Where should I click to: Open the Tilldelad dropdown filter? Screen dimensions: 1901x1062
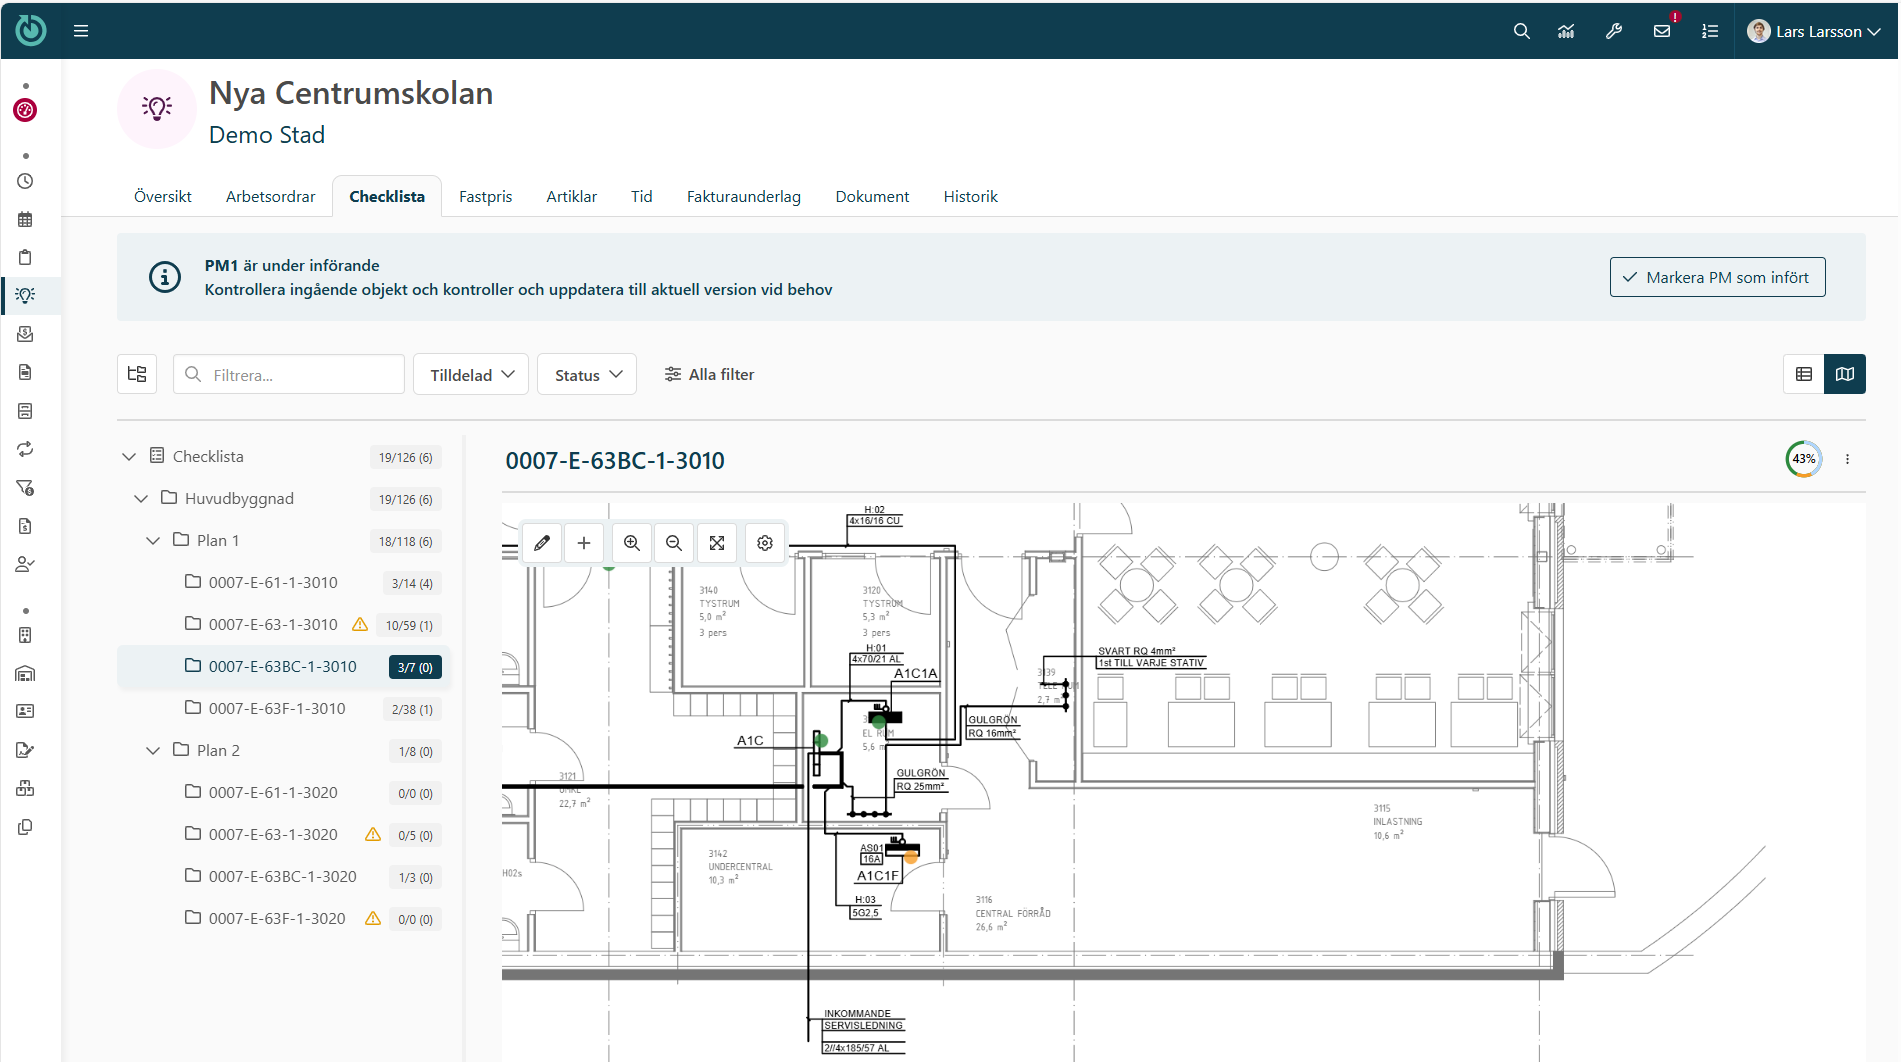coord(471,375)
